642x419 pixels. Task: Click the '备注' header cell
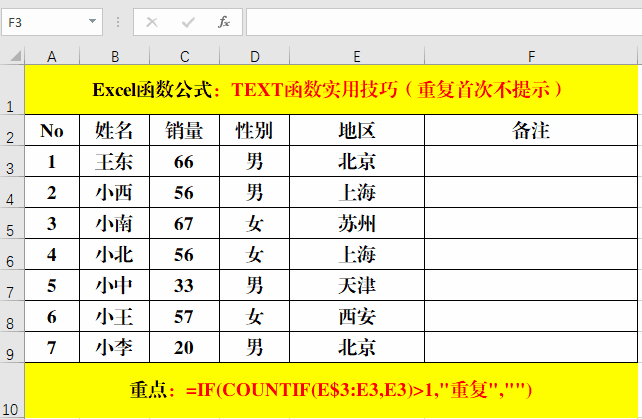531,130
